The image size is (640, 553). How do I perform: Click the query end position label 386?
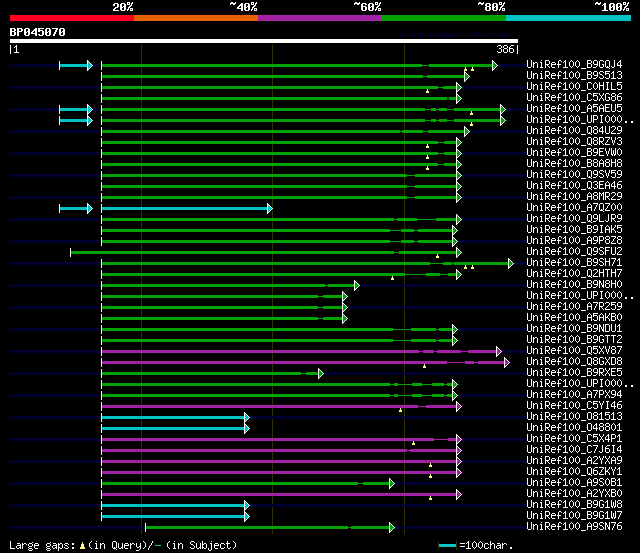tap(505, 49)
